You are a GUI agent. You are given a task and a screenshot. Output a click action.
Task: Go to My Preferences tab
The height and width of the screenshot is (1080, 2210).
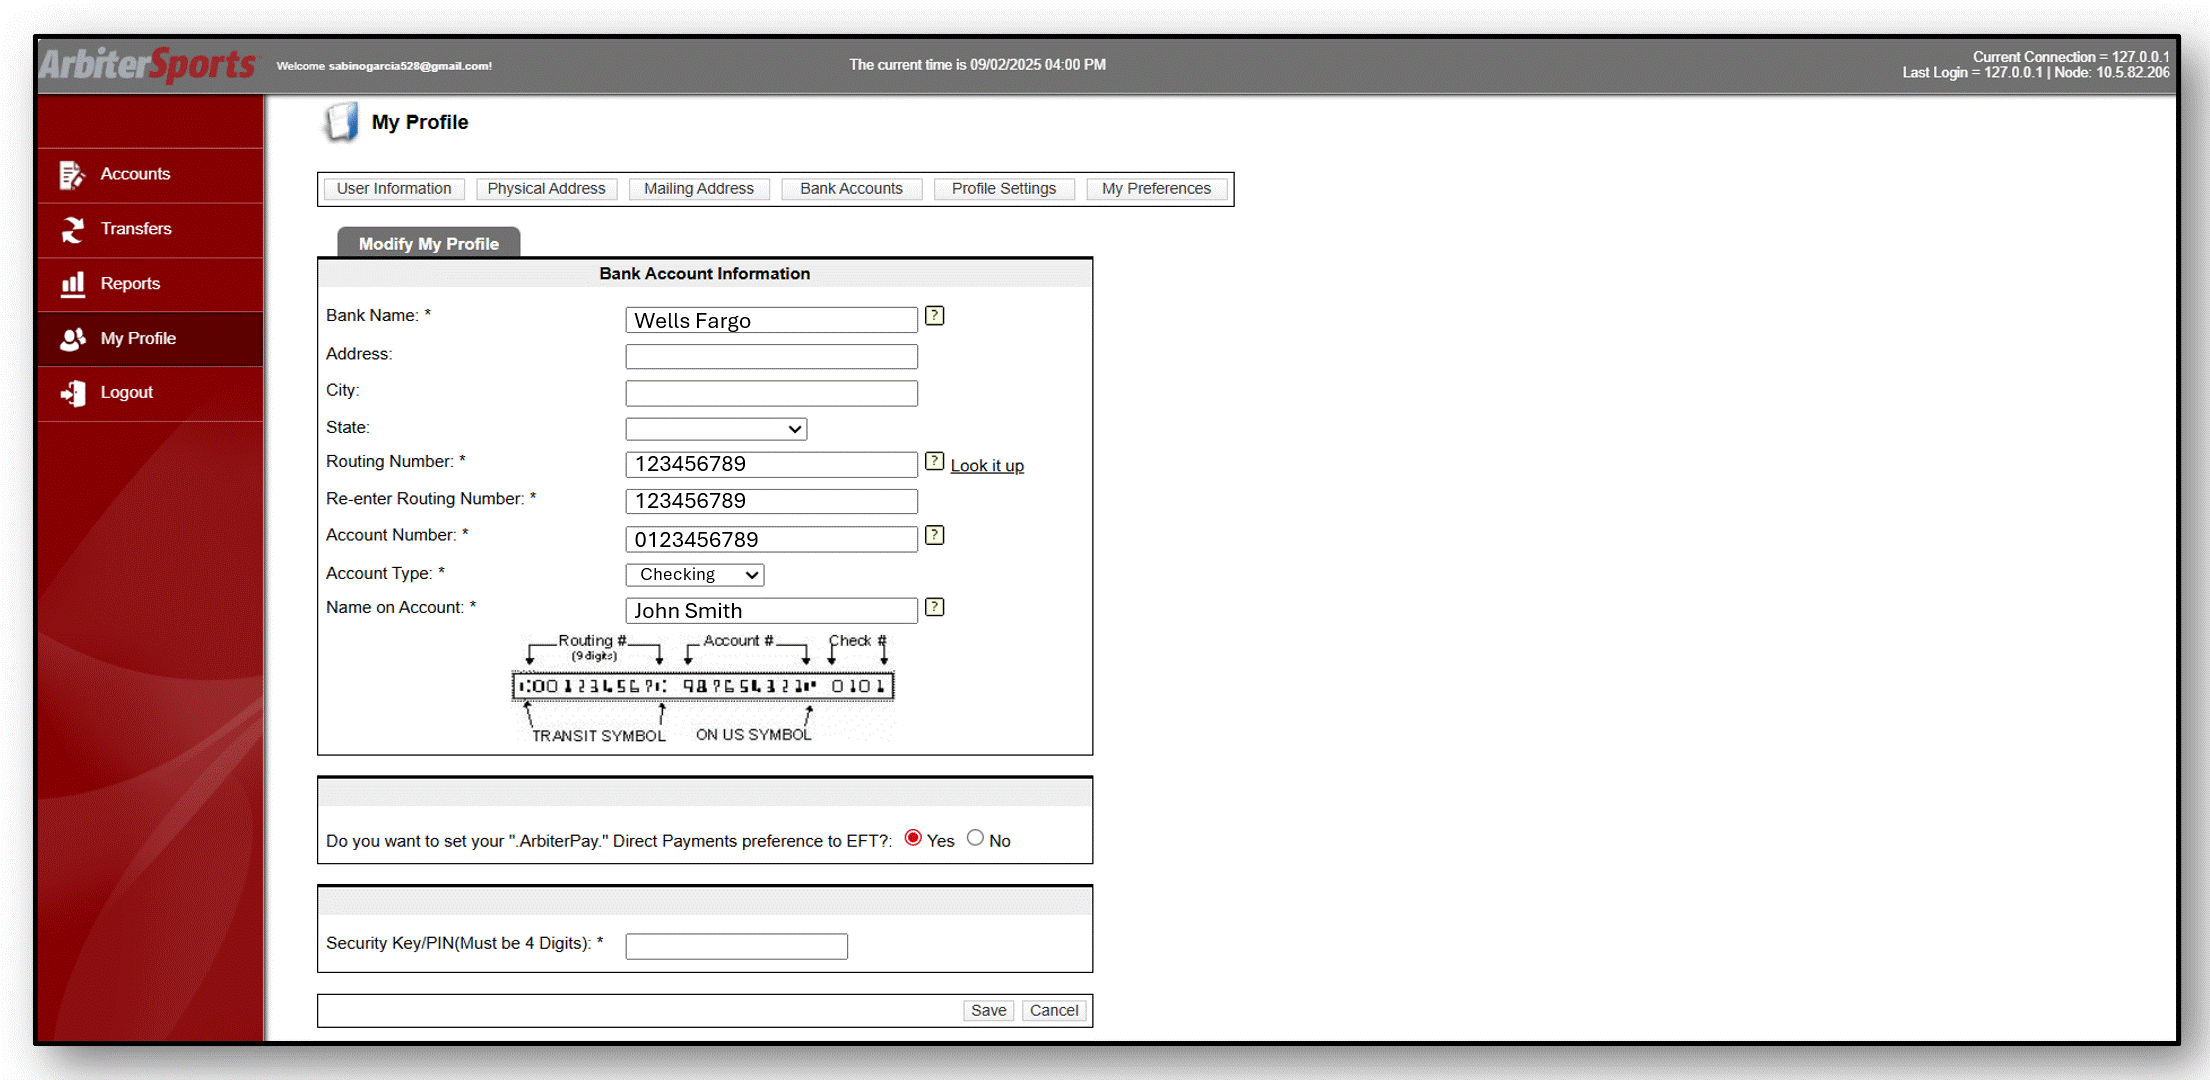pos(1156,189)
